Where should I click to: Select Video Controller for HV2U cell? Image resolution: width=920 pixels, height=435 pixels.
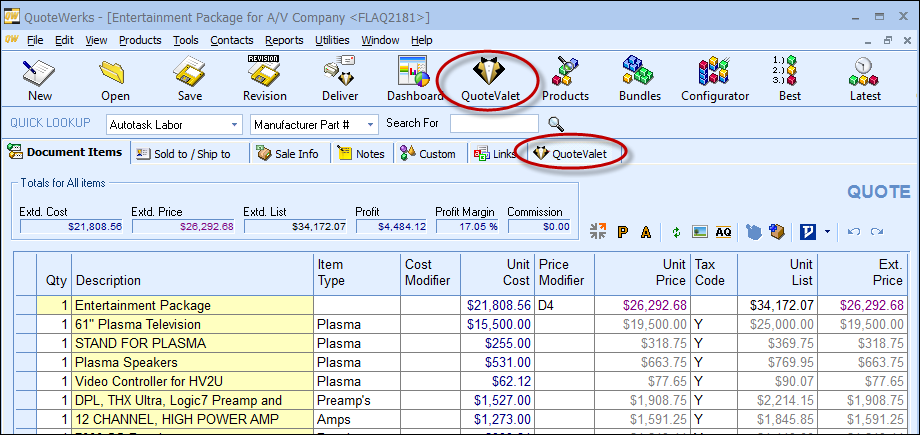[193, 382]
